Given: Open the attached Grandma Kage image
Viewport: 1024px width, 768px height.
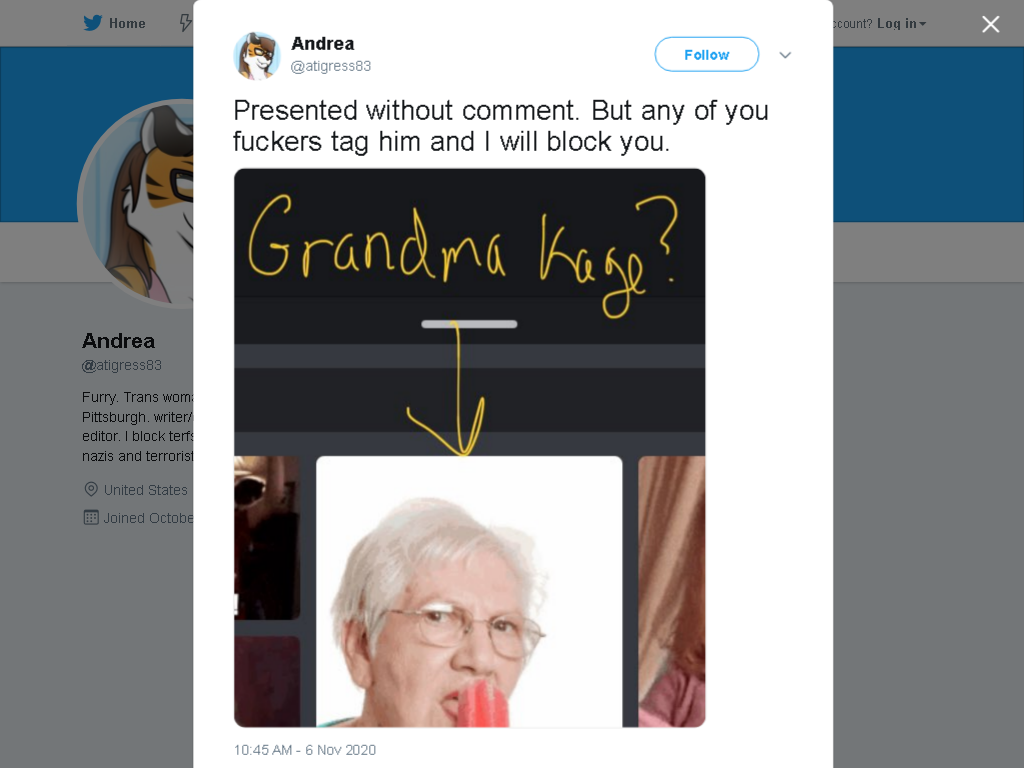Looking at the screenshot, I should pos(470,447).
